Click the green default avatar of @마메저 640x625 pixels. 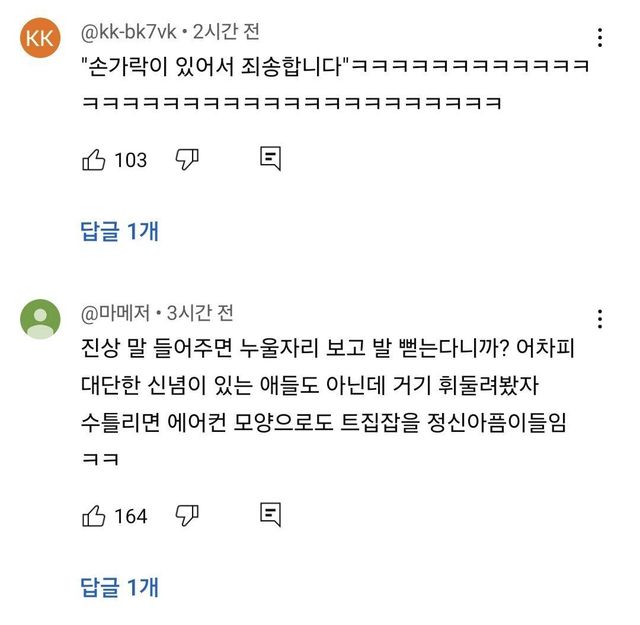(39, 319)
